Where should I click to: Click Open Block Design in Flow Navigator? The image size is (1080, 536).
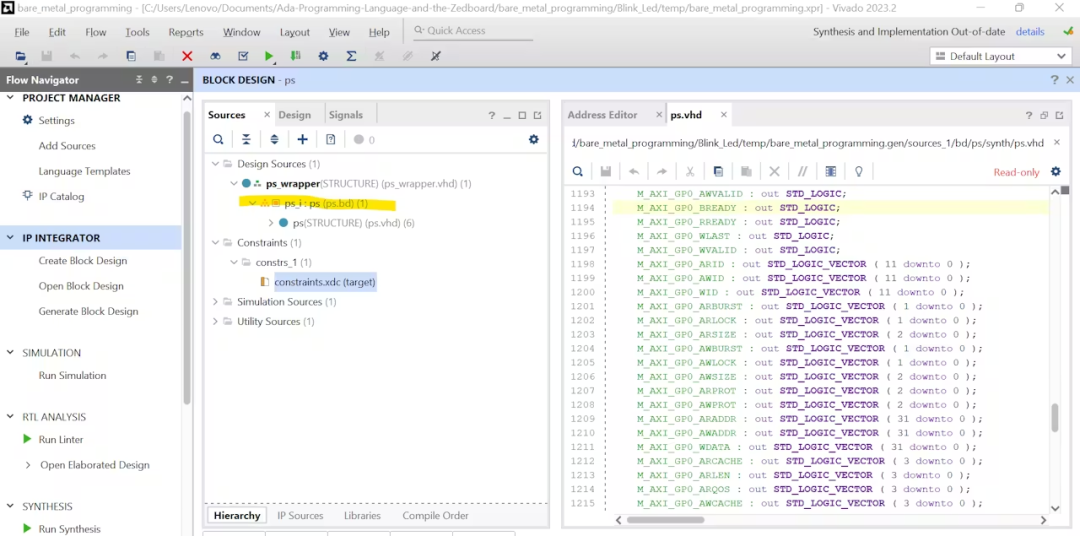click(x=81, y=286)
